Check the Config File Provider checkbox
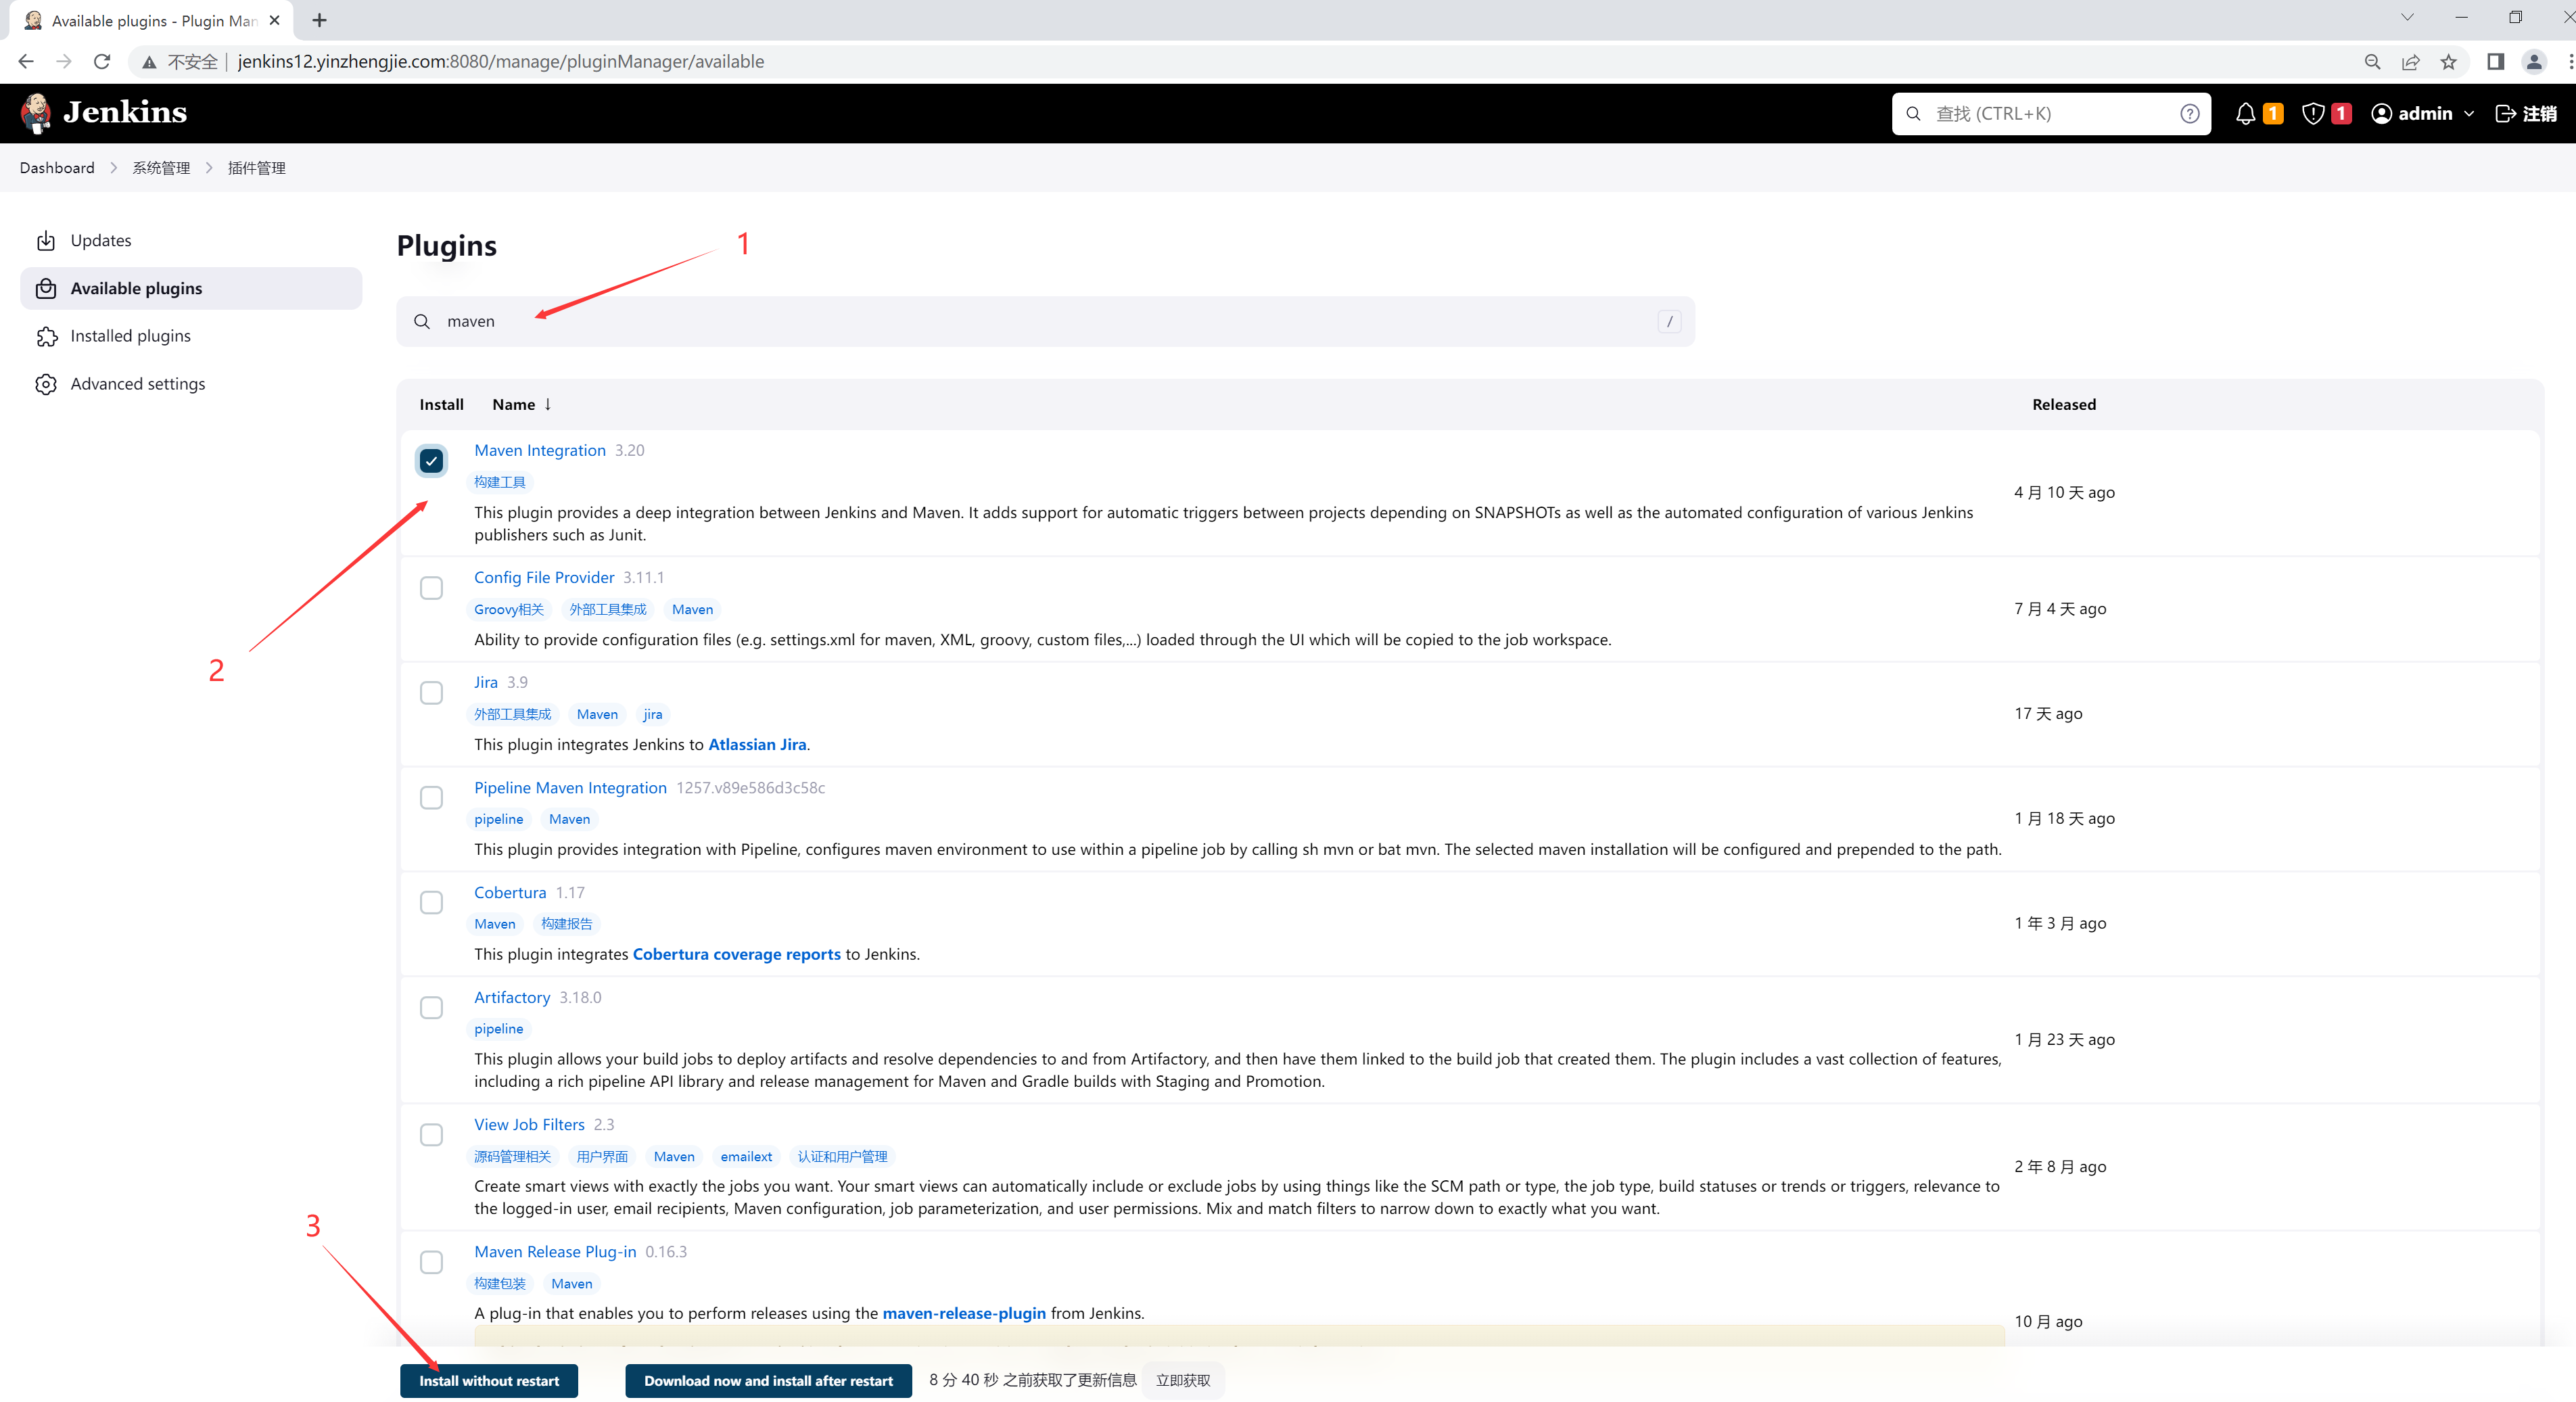 [x=431, y=588]
